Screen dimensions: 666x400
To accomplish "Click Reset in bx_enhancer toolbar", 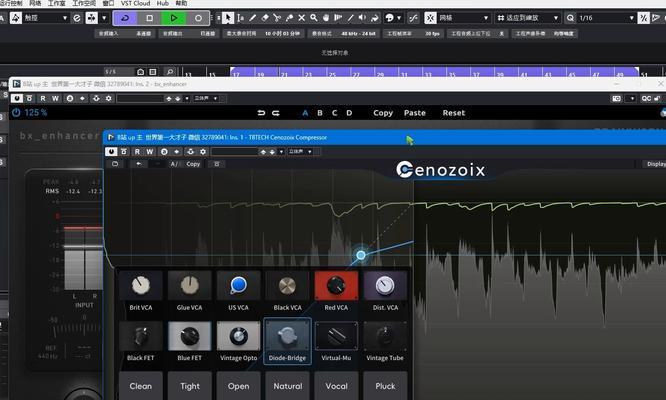I will tap(454, 113).
